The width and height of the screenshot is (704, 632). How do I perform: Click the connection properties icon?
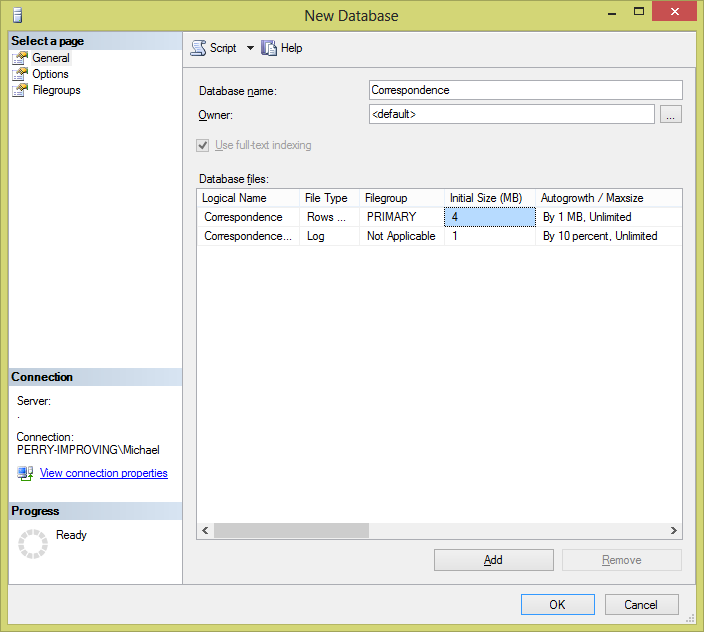point(26,473)
